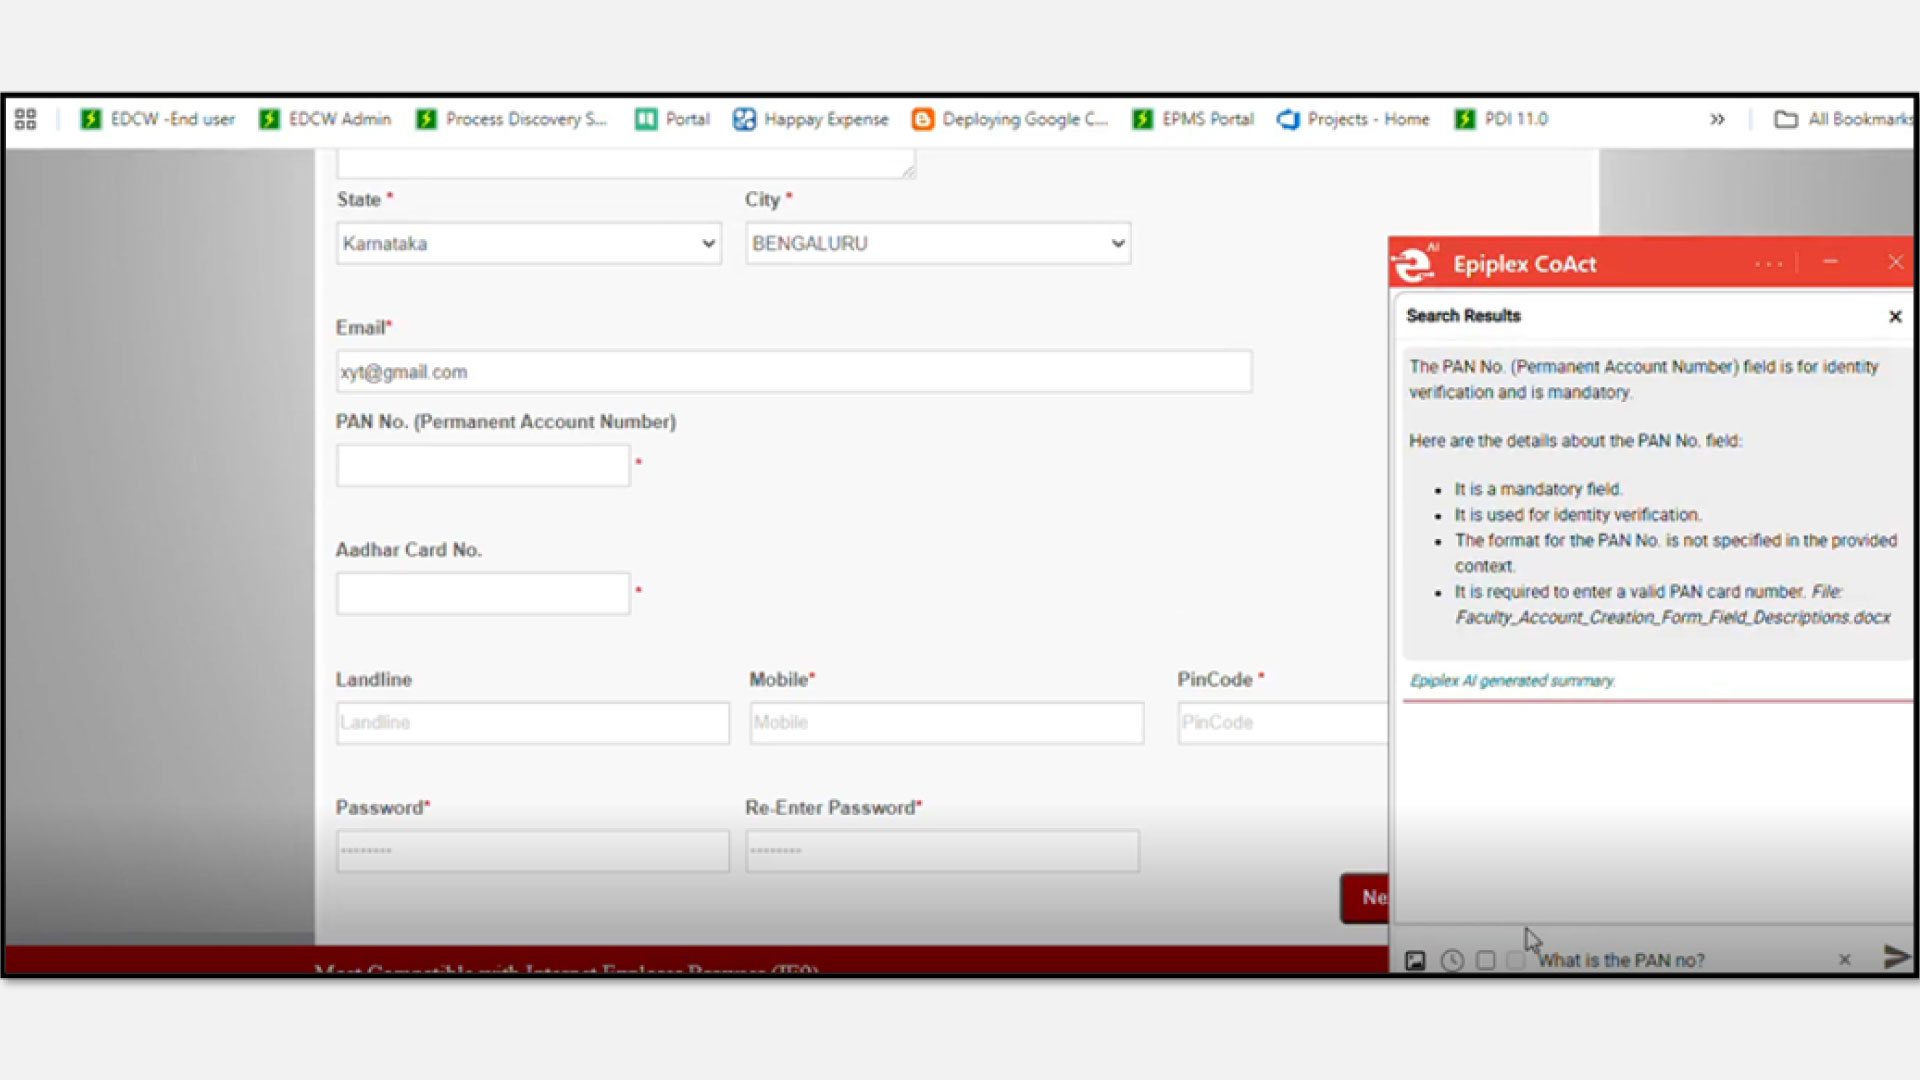Click the image icon in CoAct toolbar
Screen dimensions: 1920x1080
[x=1415, y=961]
